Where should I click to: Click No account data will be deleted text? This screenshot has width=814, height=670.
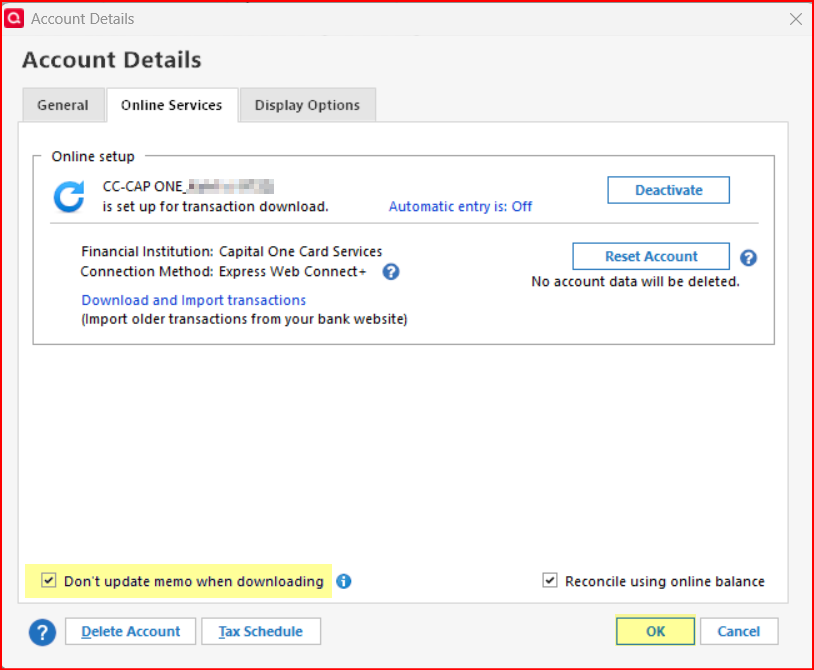(635, 281)
